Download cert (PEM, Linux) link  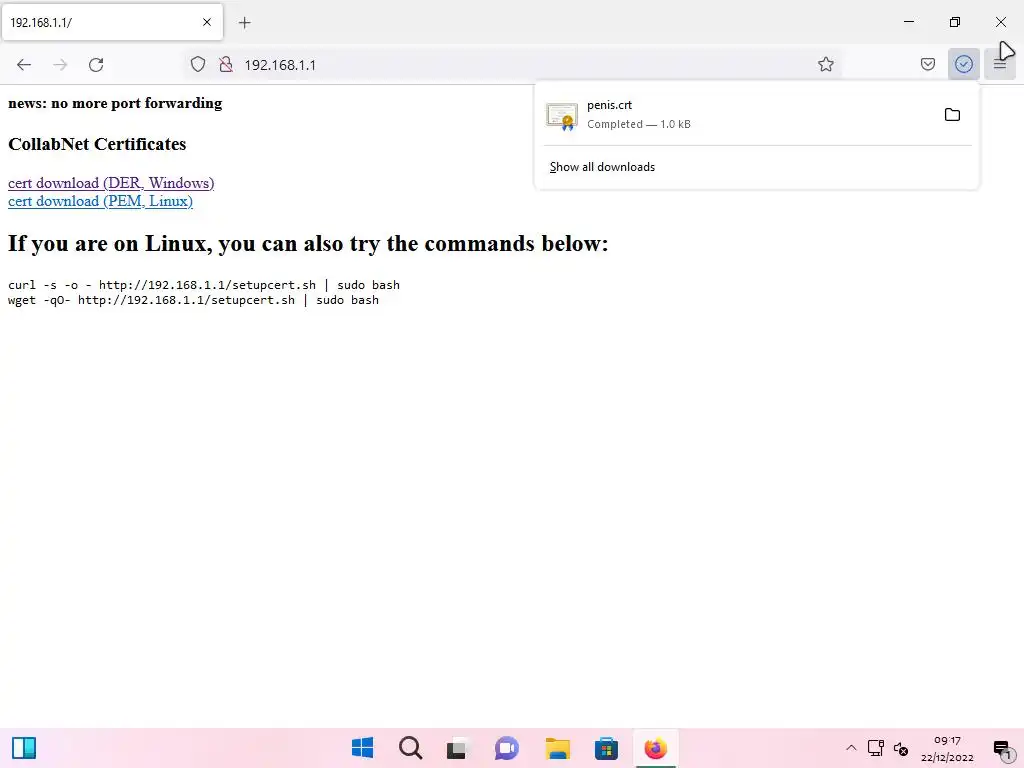tap(101, 201)
